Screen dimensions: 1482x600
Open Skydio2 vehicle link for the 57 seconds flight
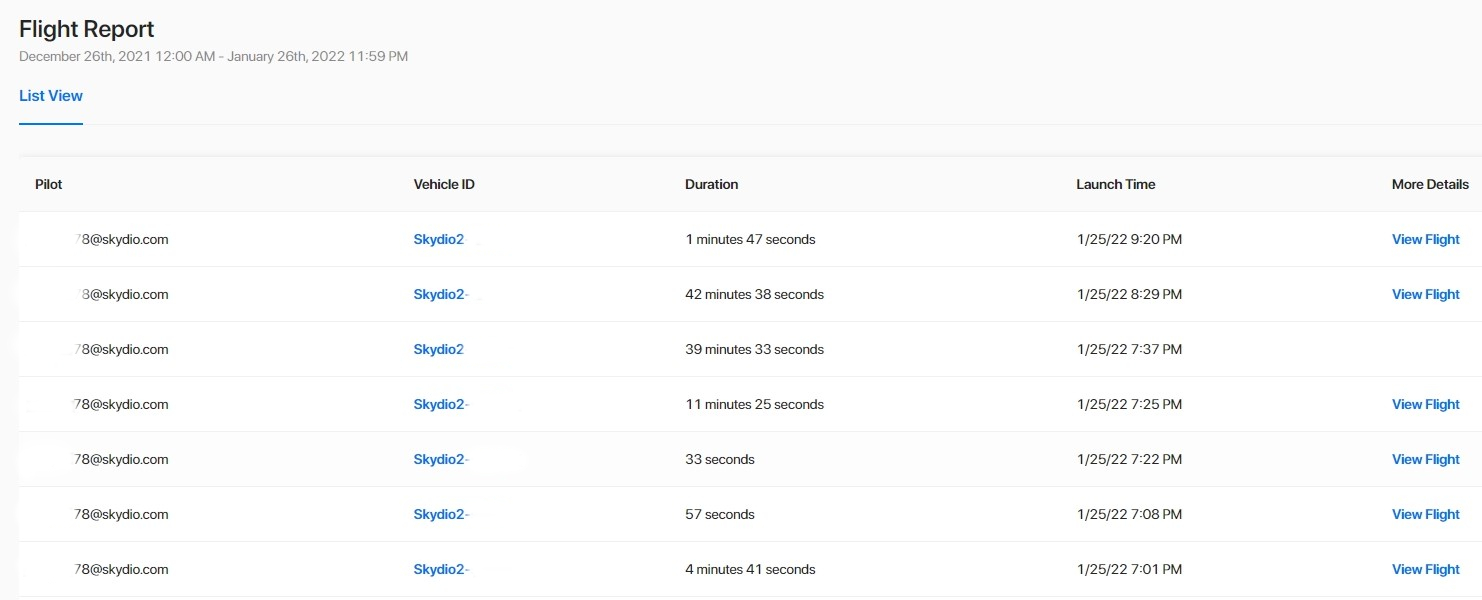441,514
